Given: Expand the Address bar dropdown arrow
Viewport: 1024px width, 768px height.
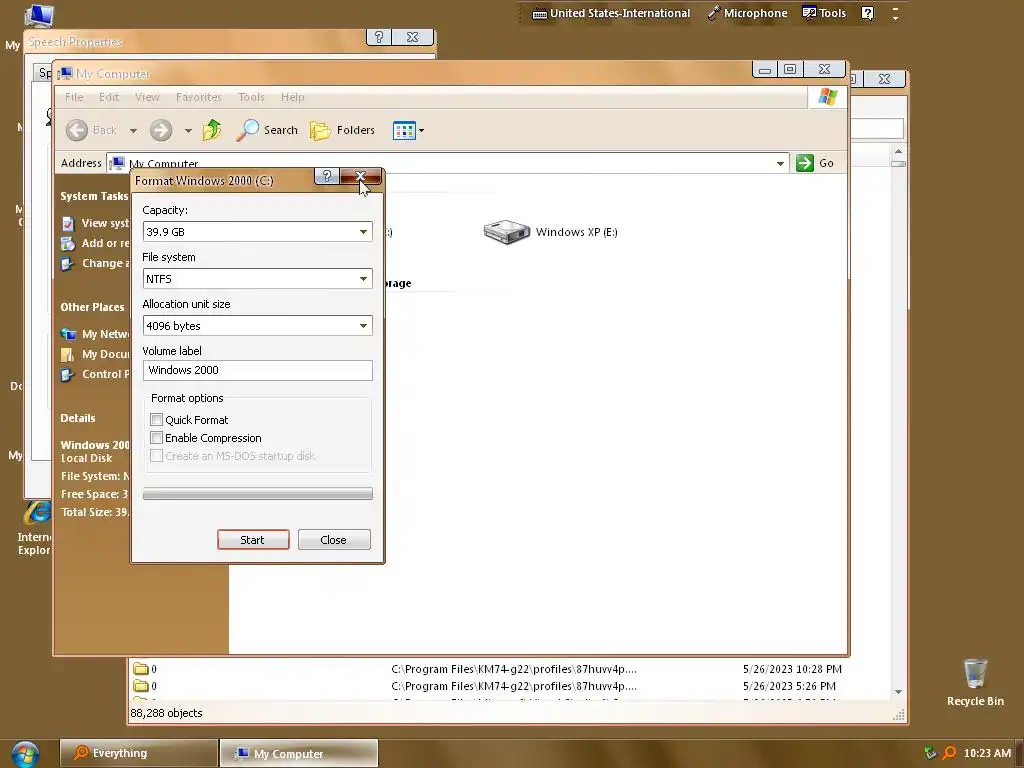Looking at the screenshot, I should pyautogui.click(x=780, y=163).
